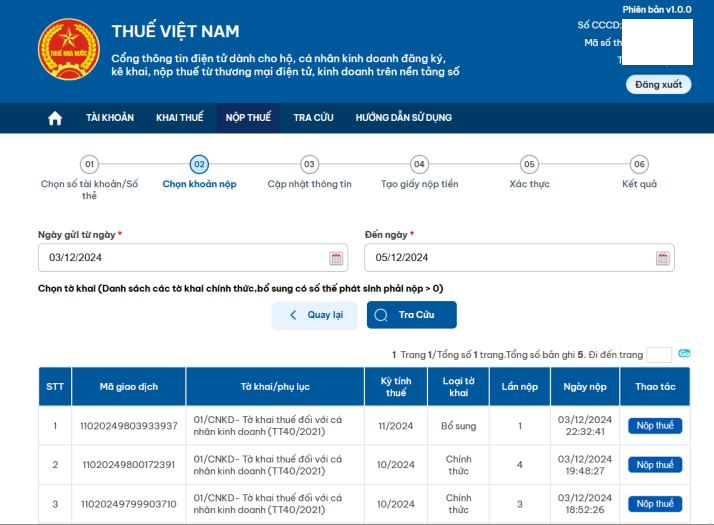Open the TÀI KHOẢN menu

[110, 118]
